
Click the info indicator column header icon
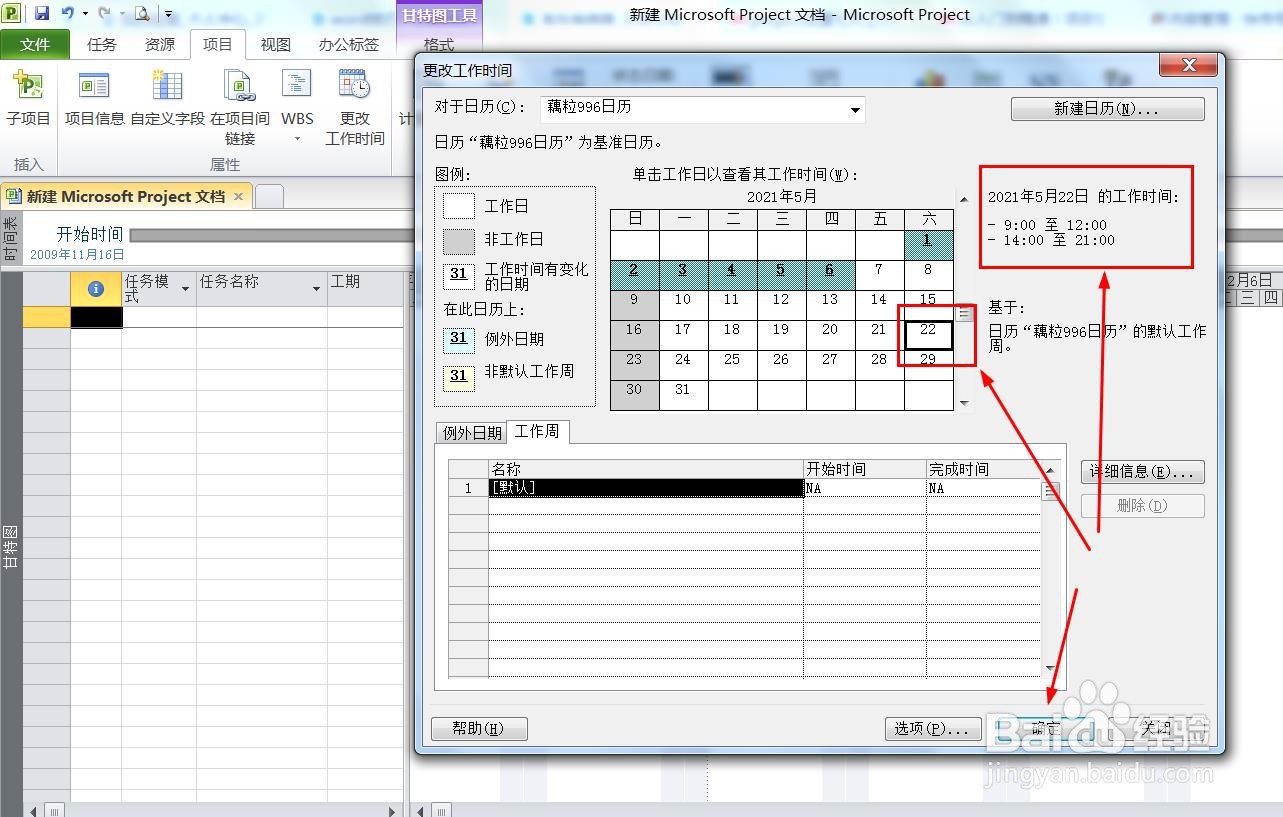(x=96, y=289)
